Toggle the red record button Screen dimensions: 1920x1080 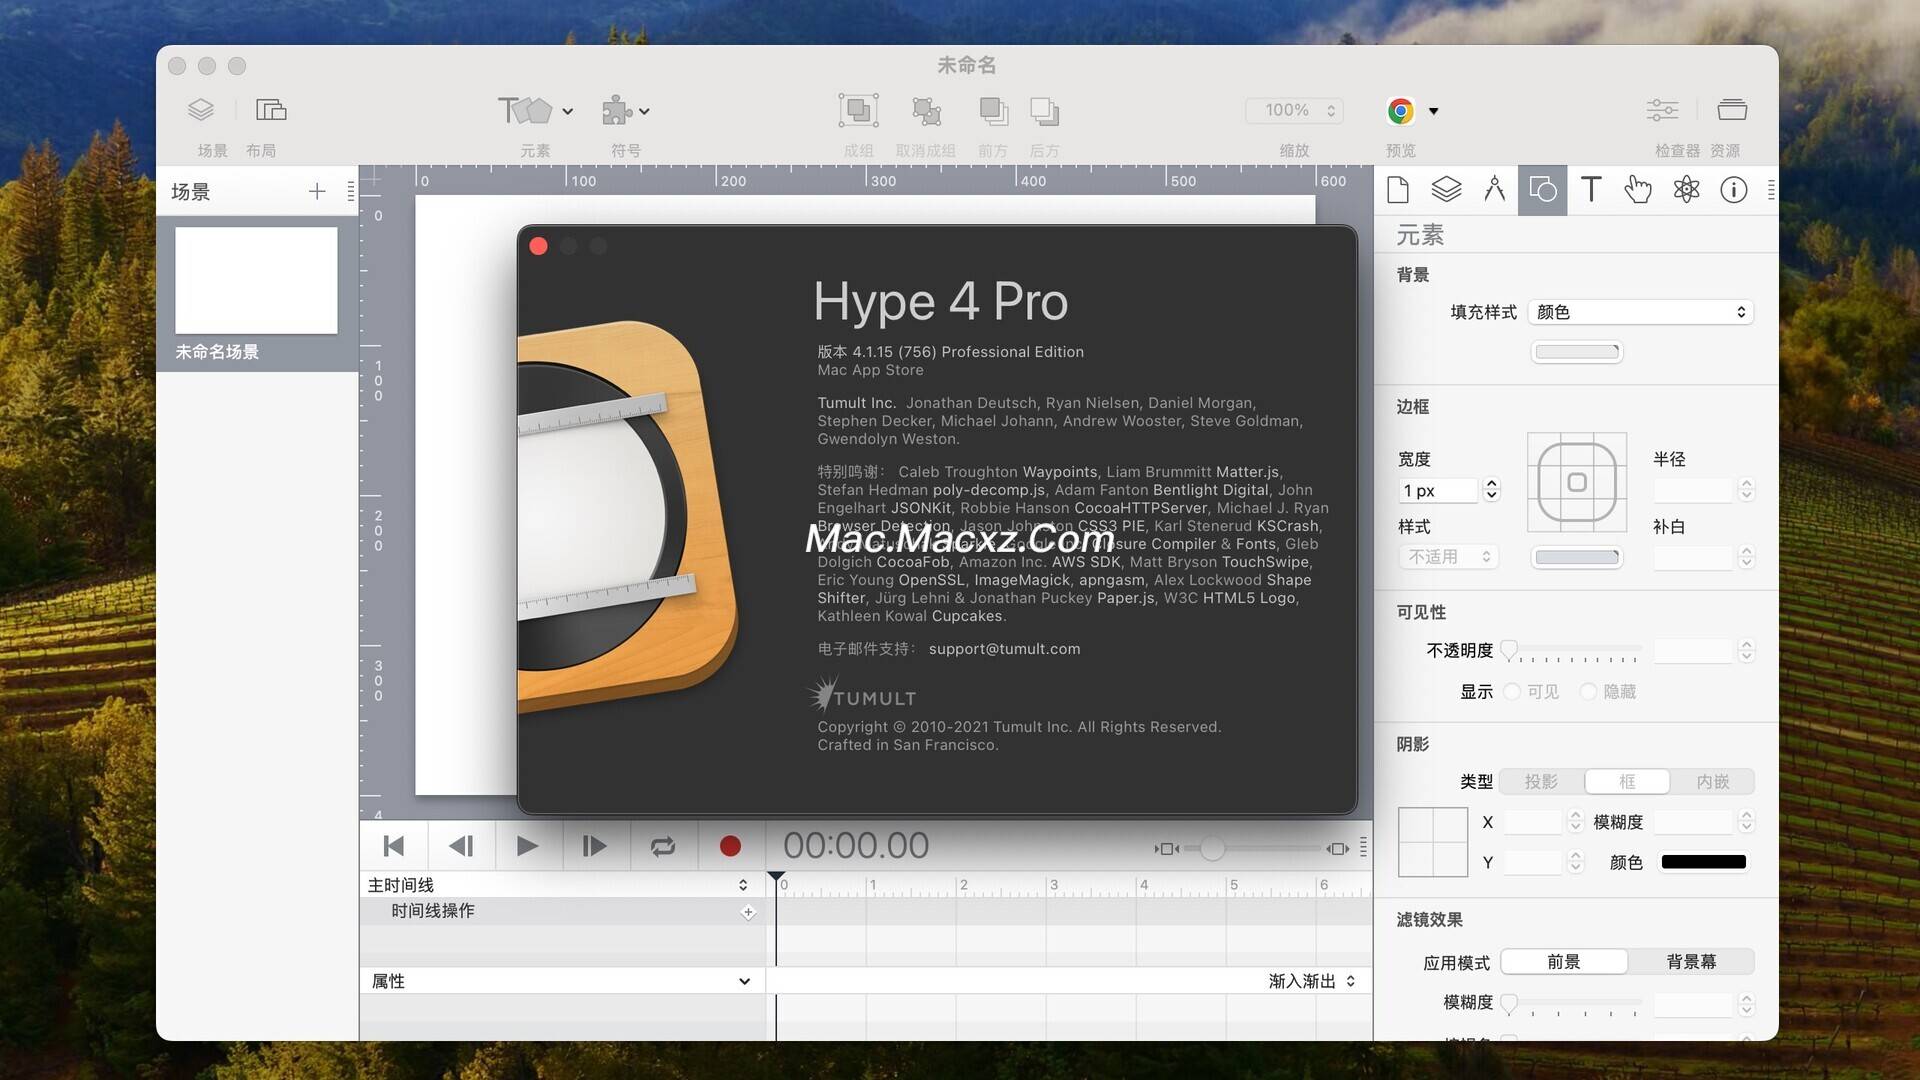[x=730, y=846]
